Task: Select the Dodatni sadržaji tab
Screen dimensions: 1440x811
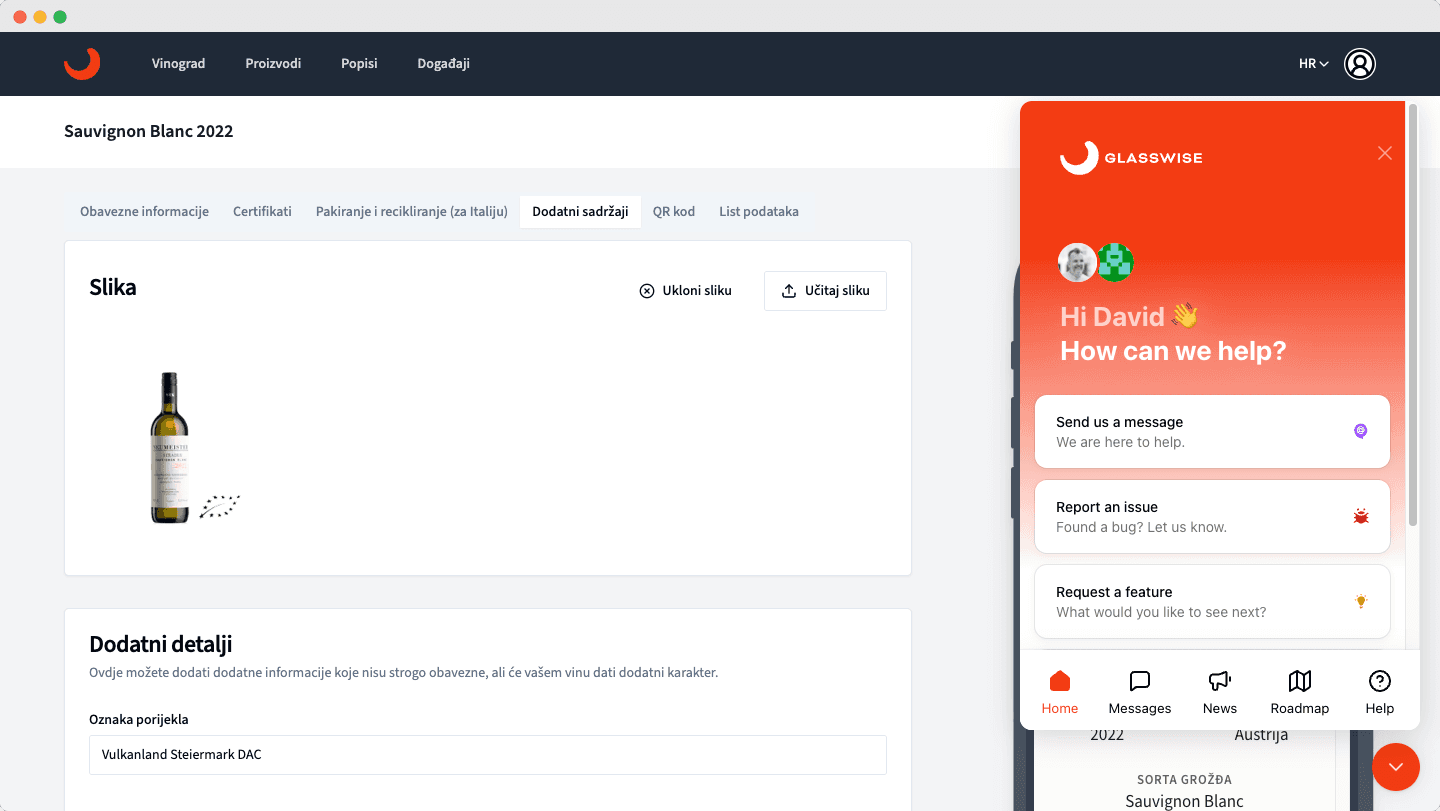Action: pos(580,211)
